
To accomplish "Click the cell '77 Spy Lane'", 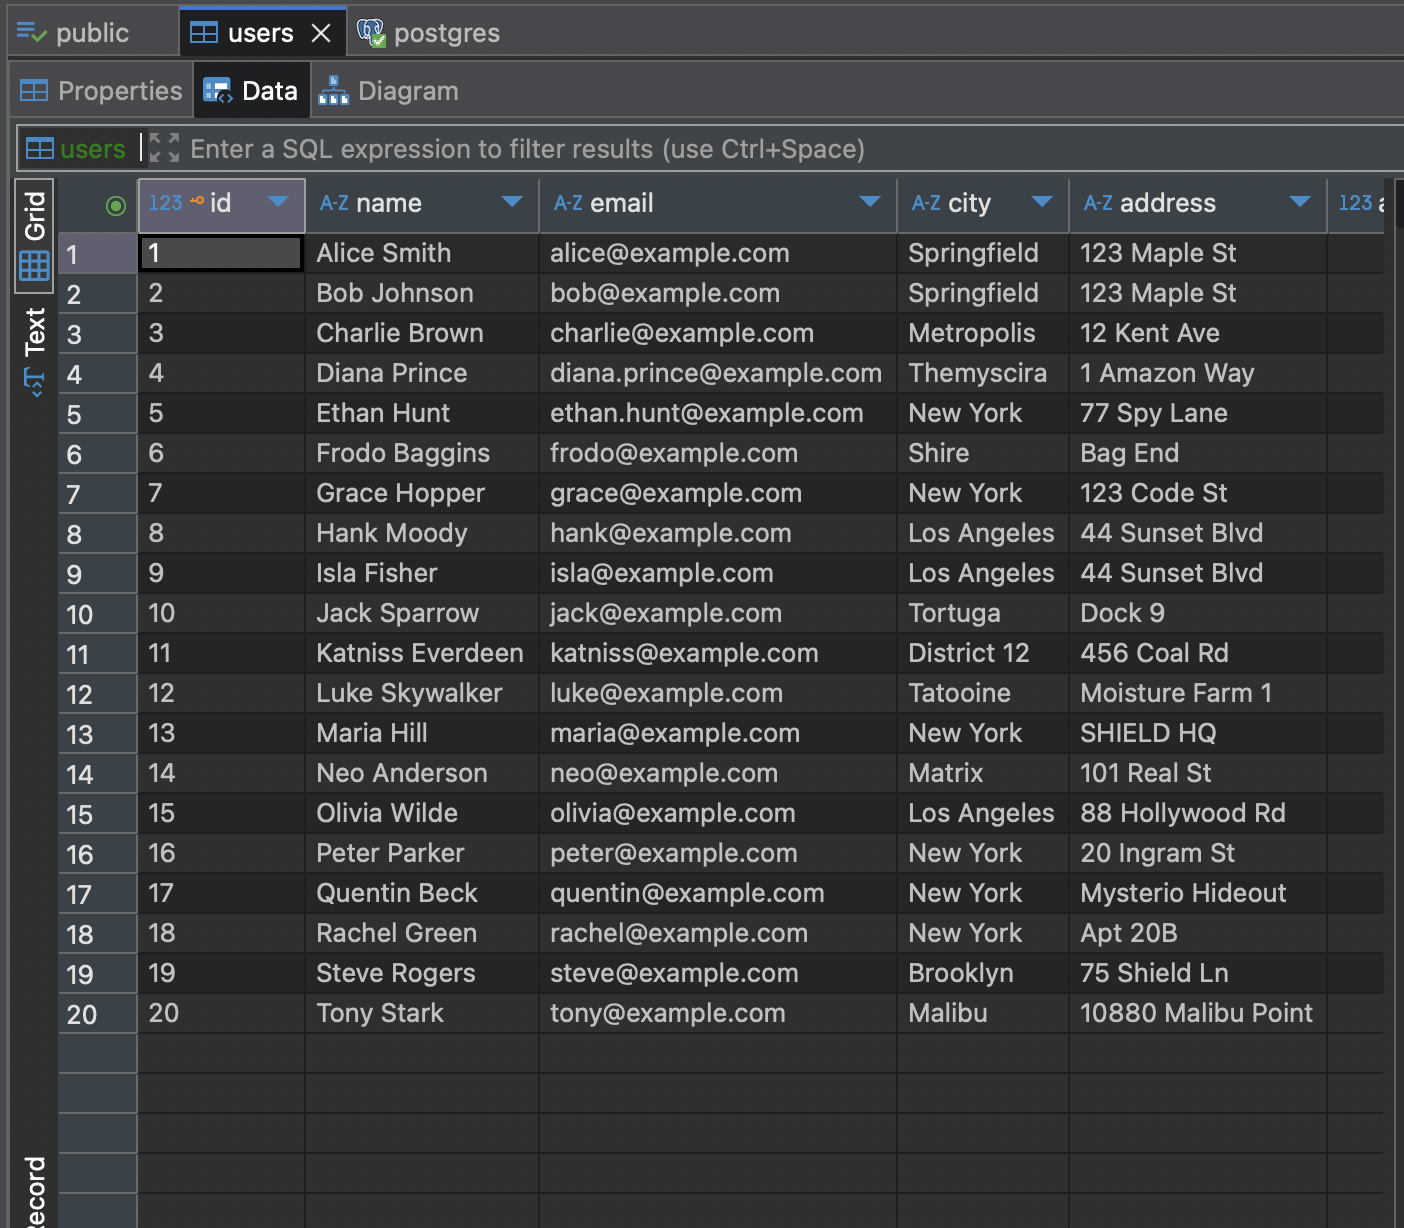I will tap(1198, 413).
